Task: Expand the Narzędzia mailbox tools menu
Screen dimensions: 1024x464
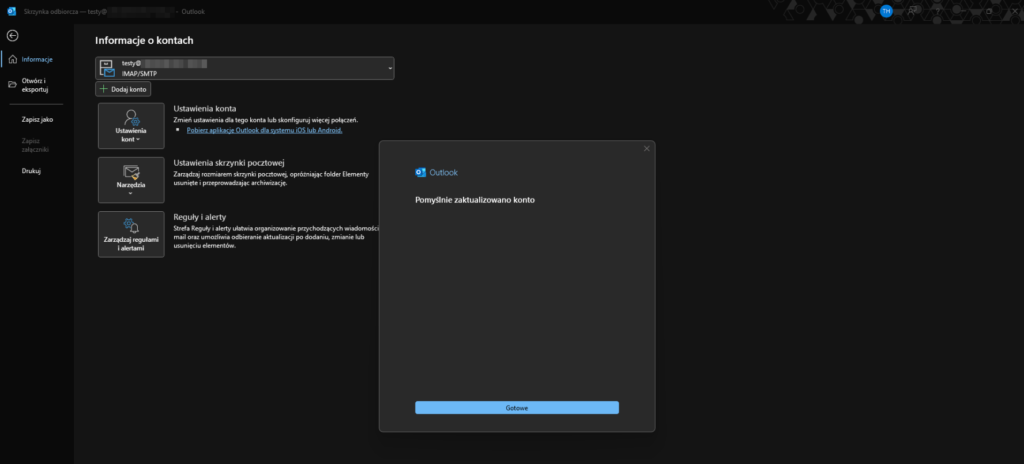Action: [x=131, y=179]
